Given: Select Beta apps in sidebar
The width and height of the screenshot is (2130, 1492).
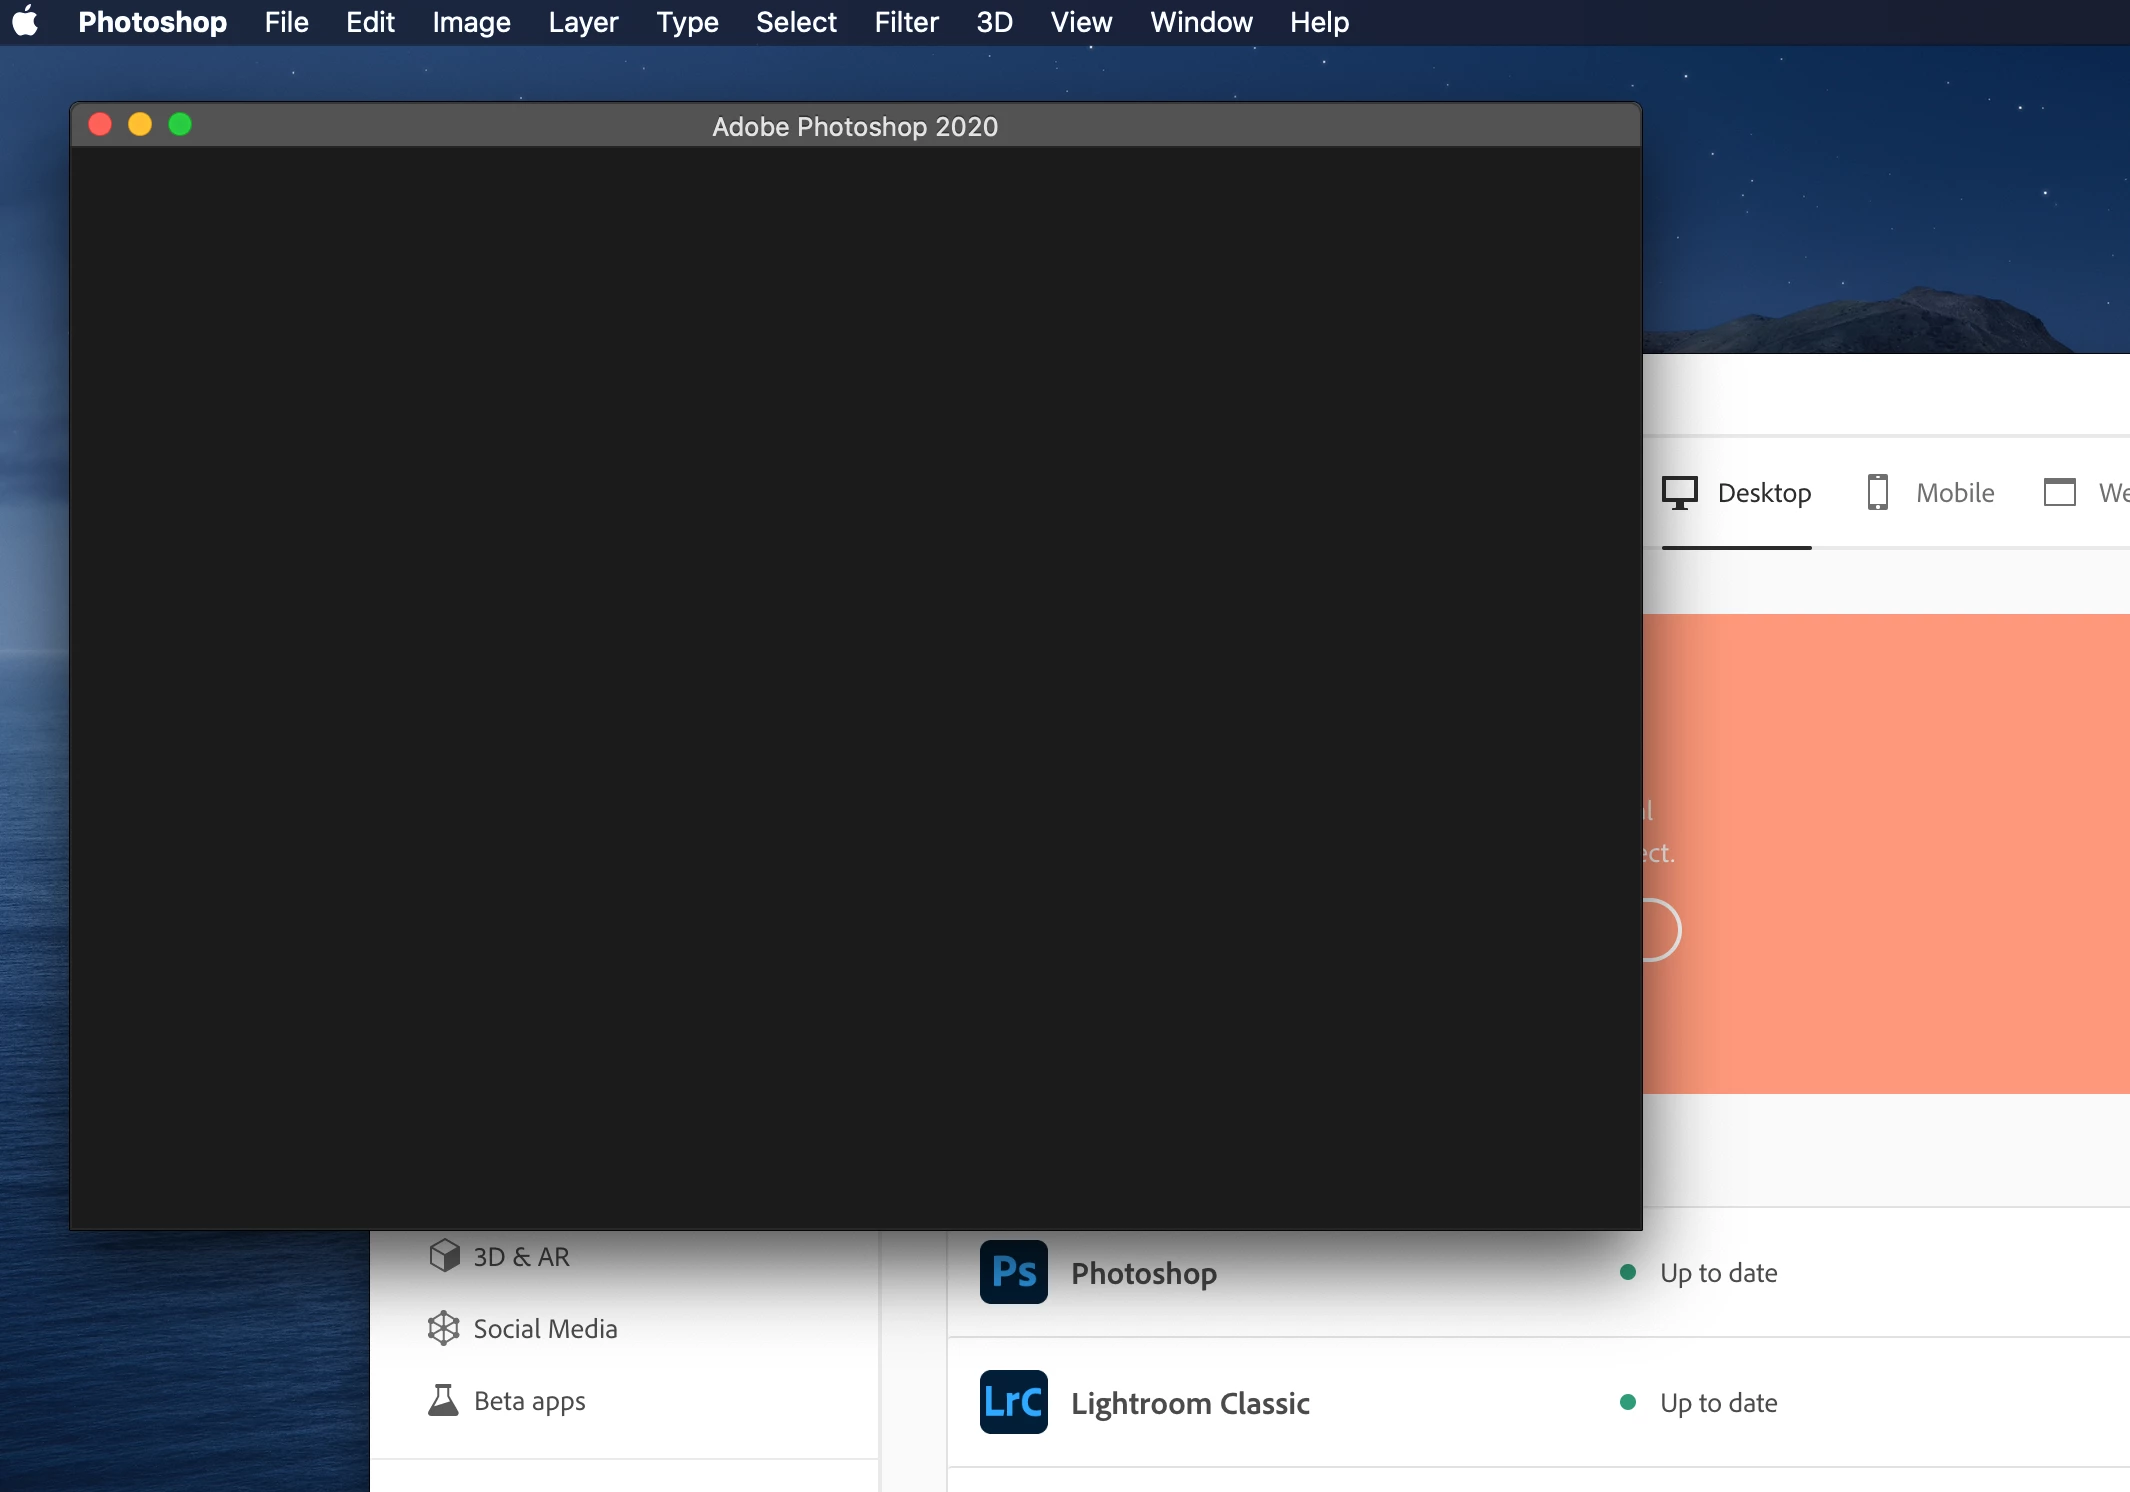Looking at the screenshot, I should (529, 1401).
